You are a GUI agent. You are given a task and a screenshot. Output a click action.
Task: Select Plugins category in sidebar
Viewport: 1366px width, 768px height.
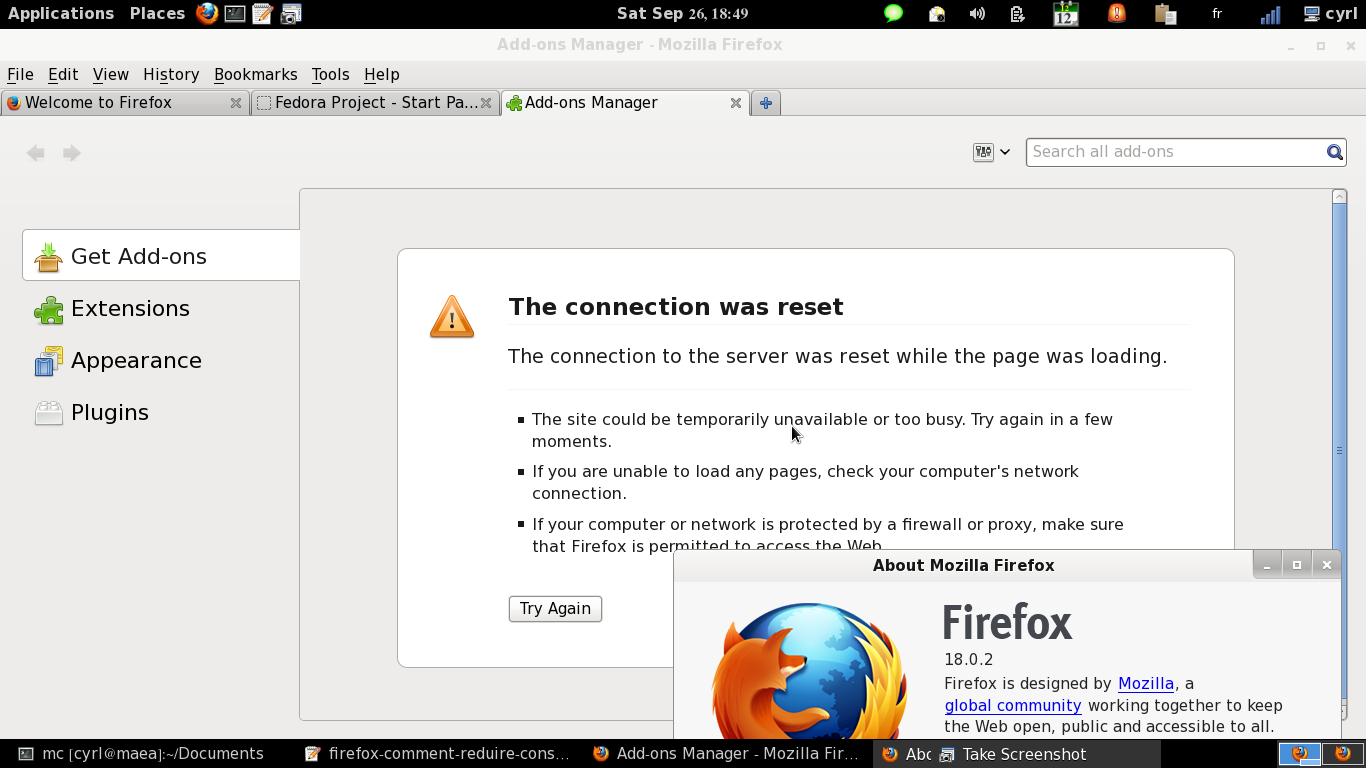[x=109, y=413]
